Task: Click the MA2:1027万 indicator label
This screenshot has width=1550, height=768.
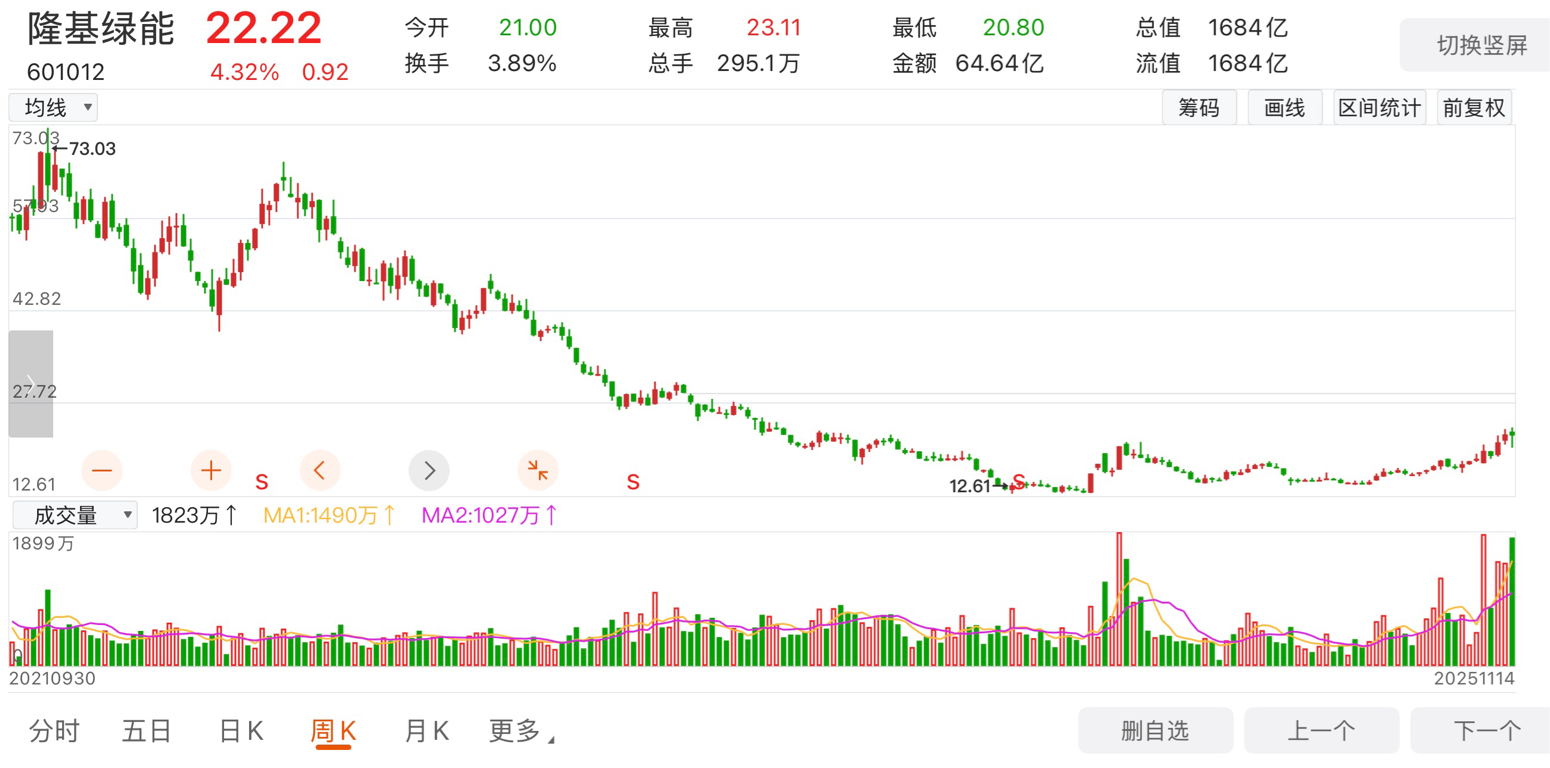Action: 490,516
